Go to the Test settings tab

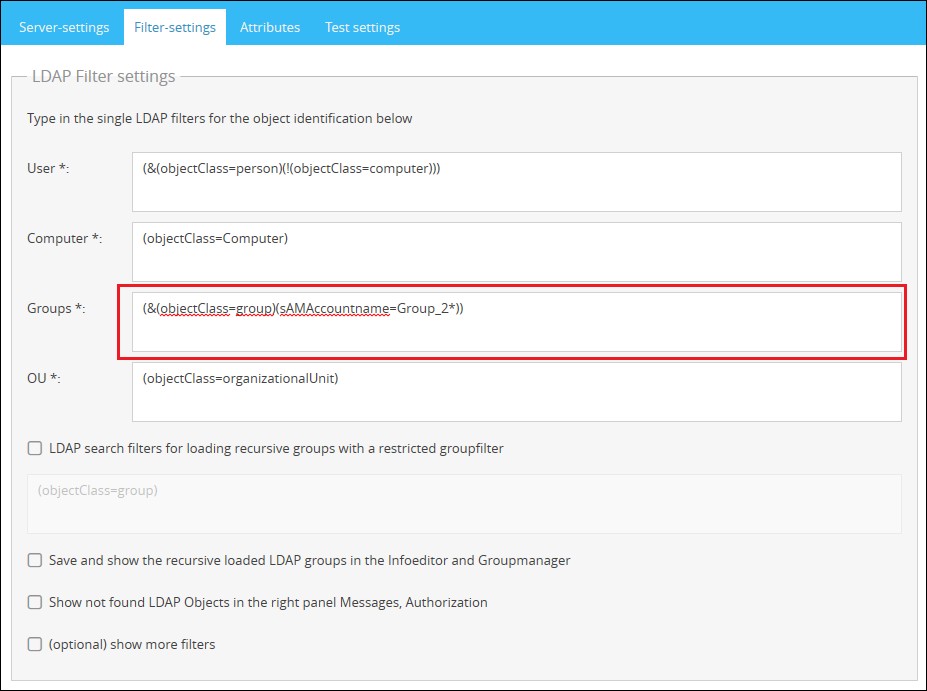coord(362,27)
